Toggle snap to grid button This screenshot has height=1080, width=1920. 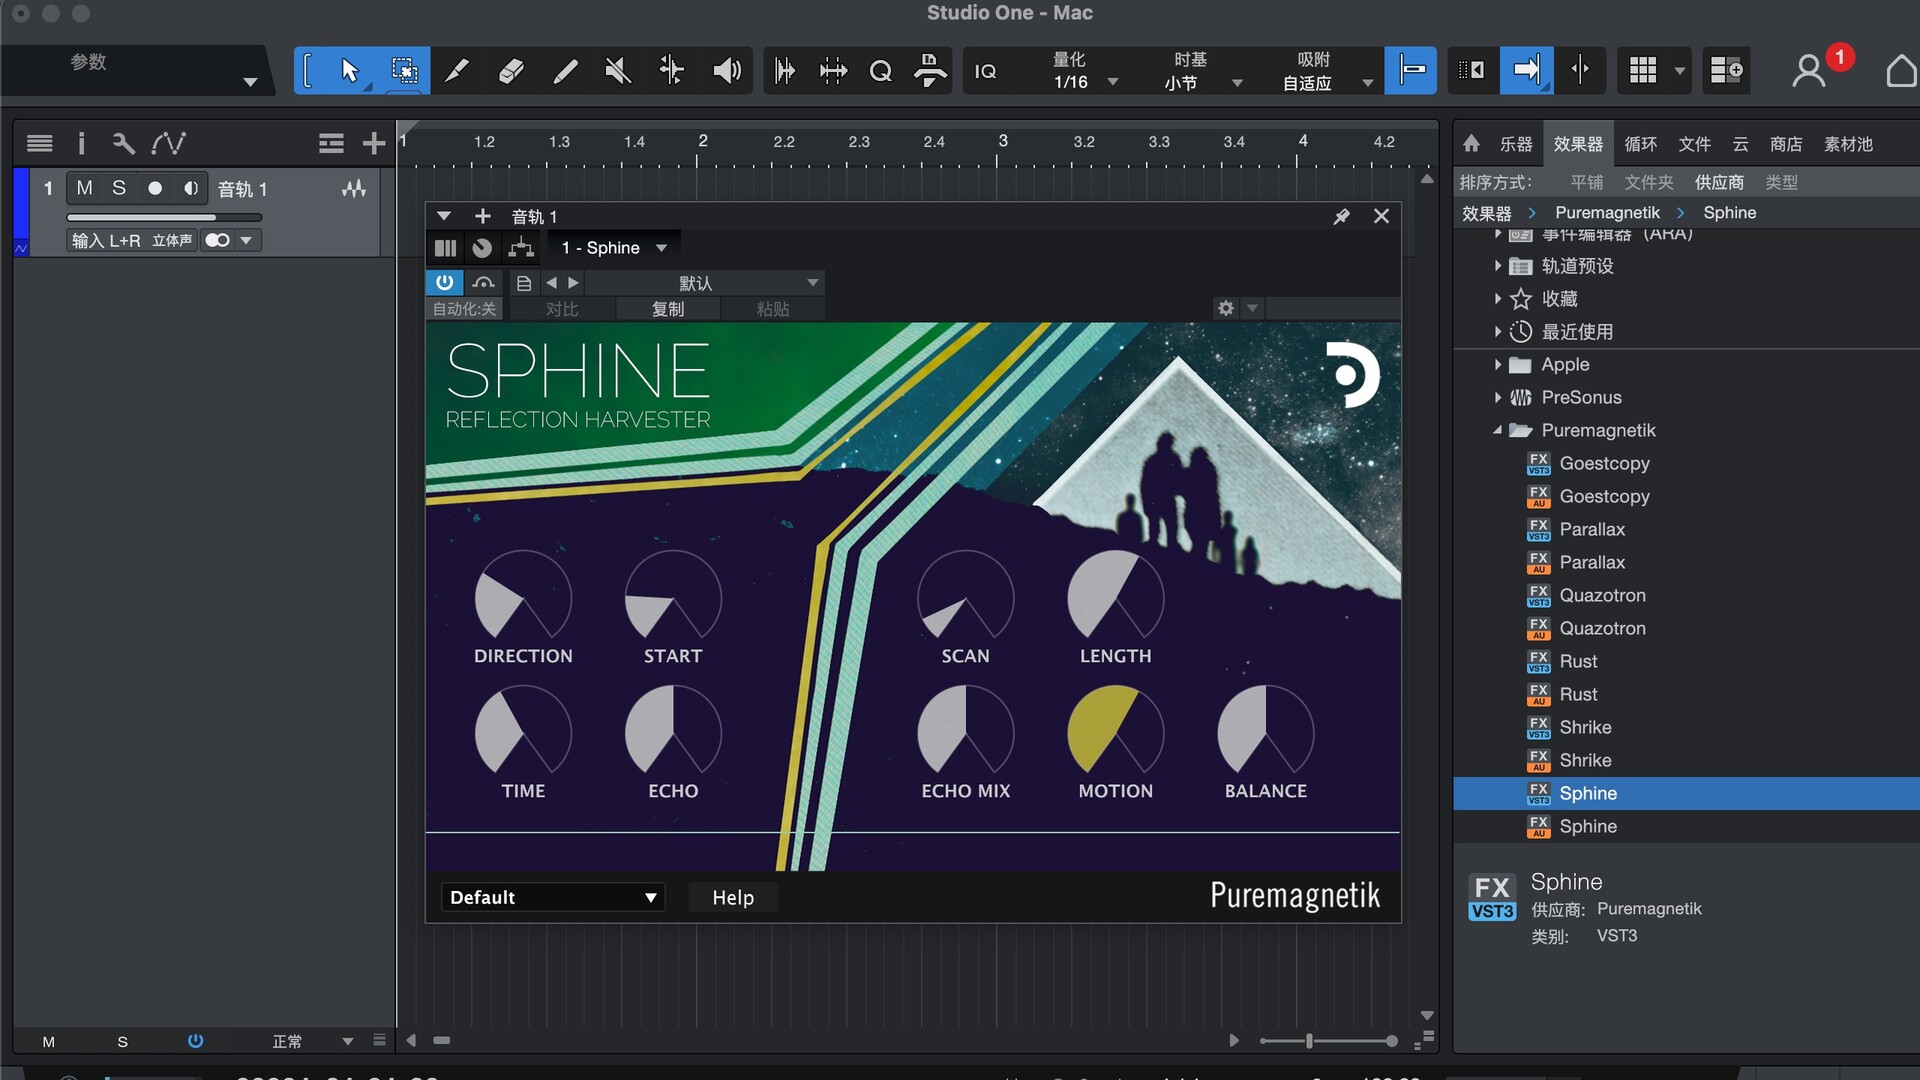(1411, 71)
